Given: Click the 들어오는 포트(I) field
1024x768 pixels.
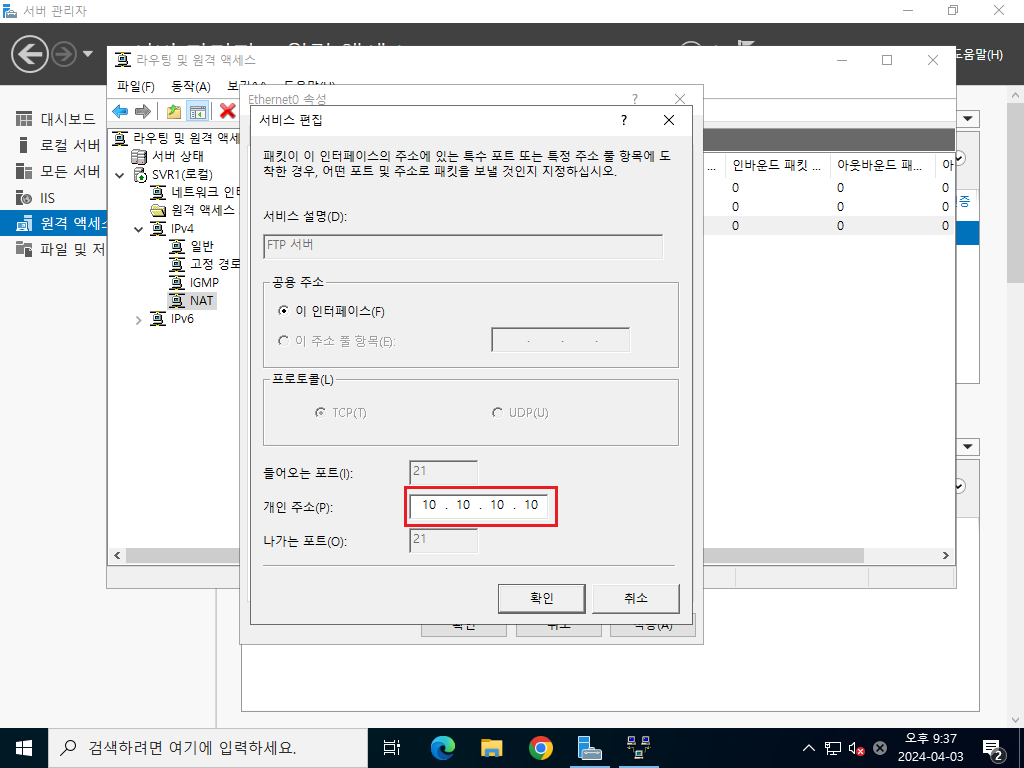Looking at the screenshot, I should click(443, 472).
